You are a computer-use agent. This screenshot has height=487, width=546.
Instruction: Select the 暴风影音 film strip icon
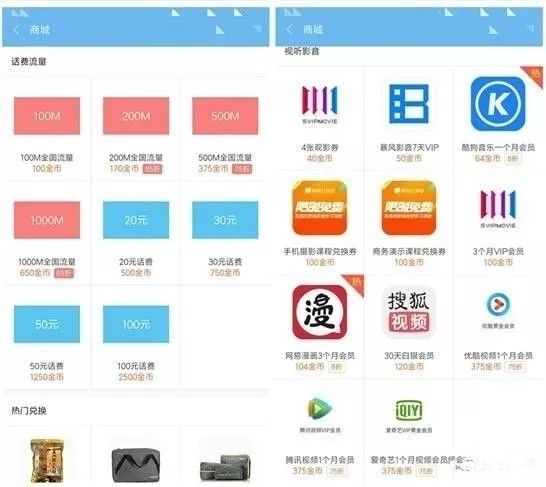(409, 104)
